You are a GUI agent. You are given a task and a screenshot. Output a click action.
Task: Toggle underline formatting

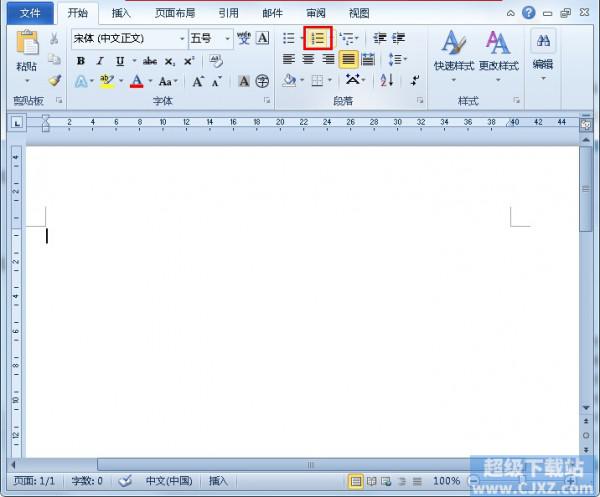[120, 60]
